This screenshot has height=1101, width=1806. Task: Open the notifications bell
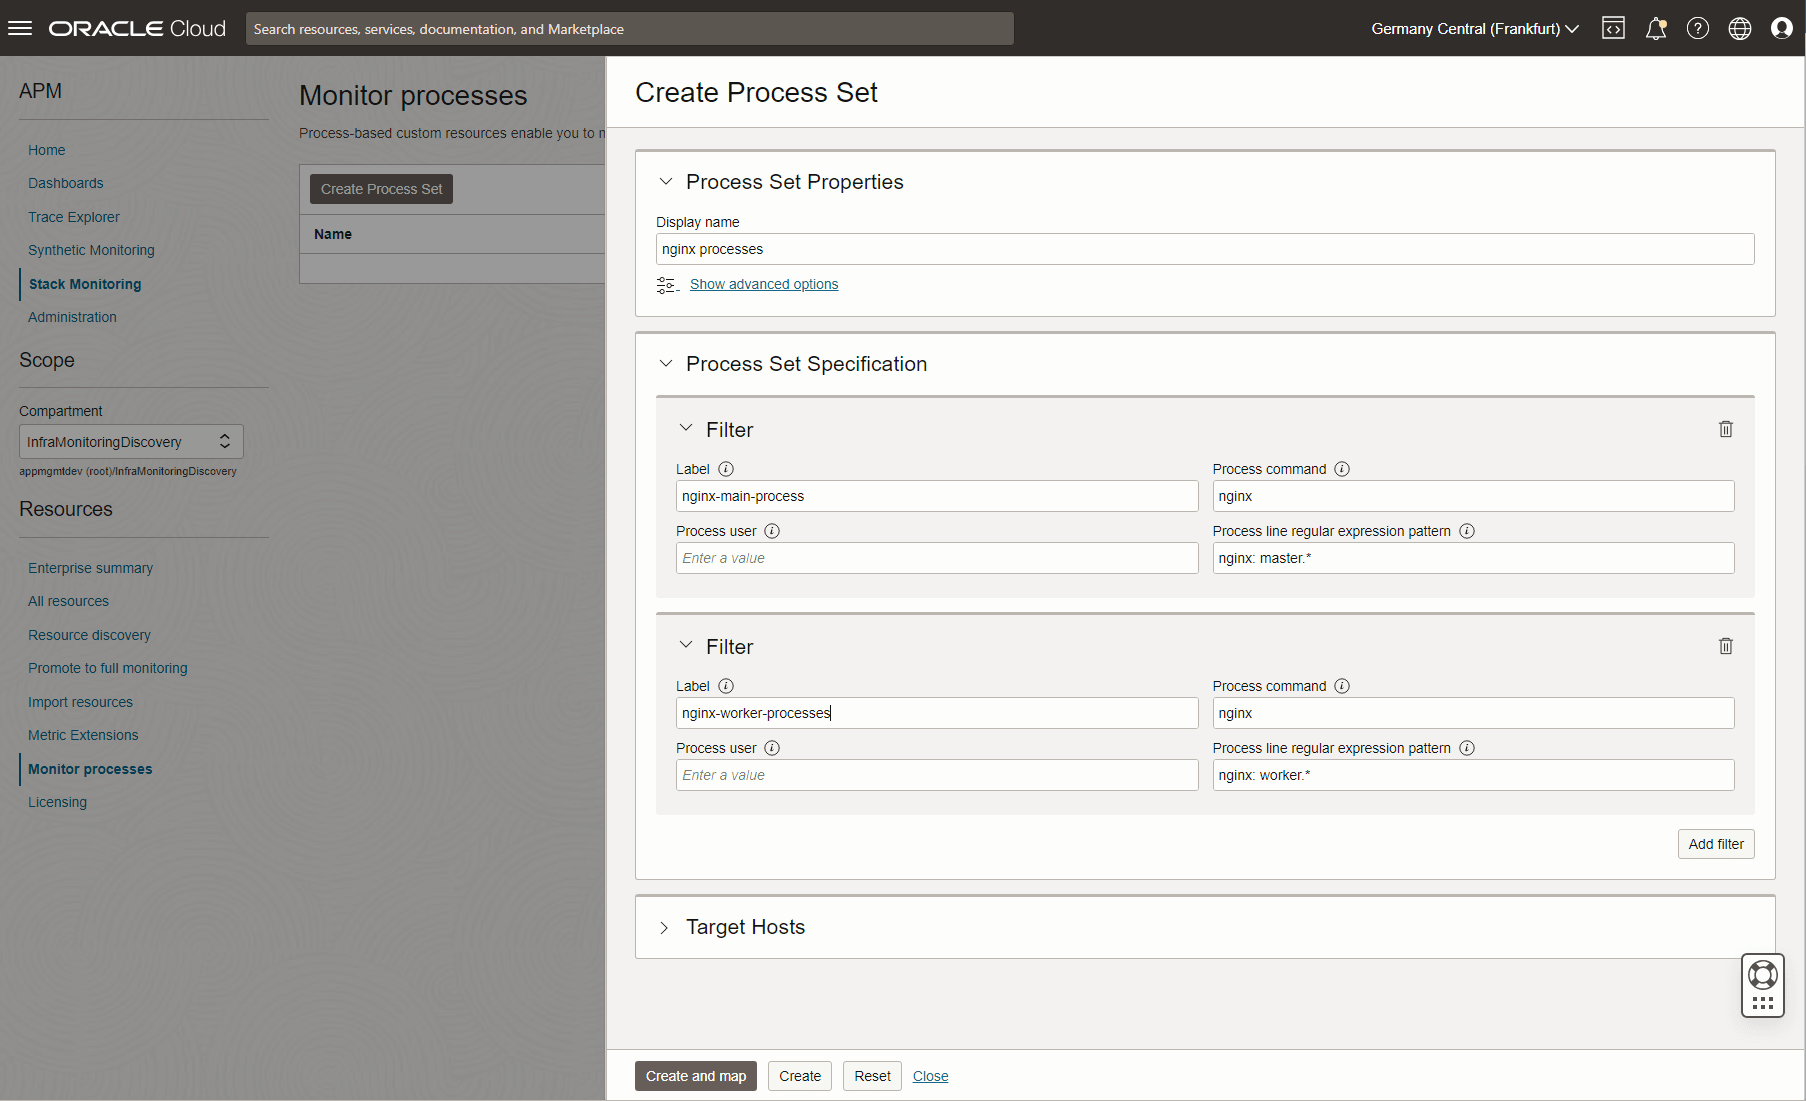1656,28
